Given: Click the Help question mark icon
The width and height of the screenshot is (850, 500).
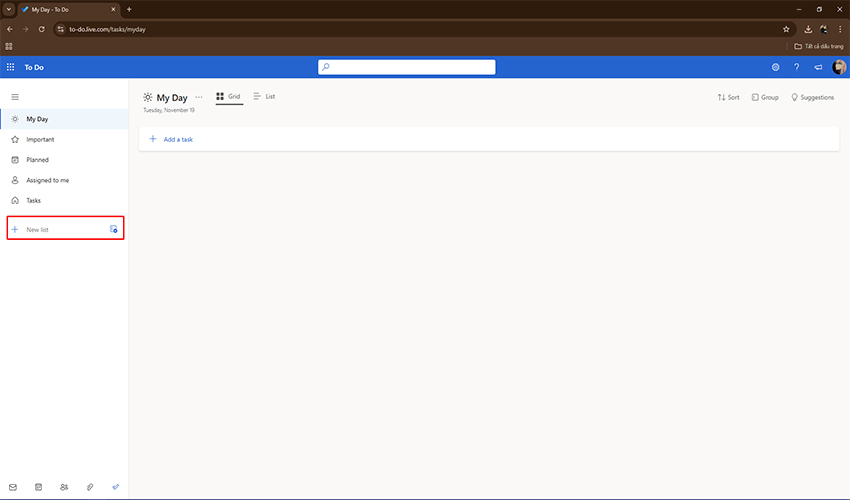Looking at the screenshot, I should 796,67.
